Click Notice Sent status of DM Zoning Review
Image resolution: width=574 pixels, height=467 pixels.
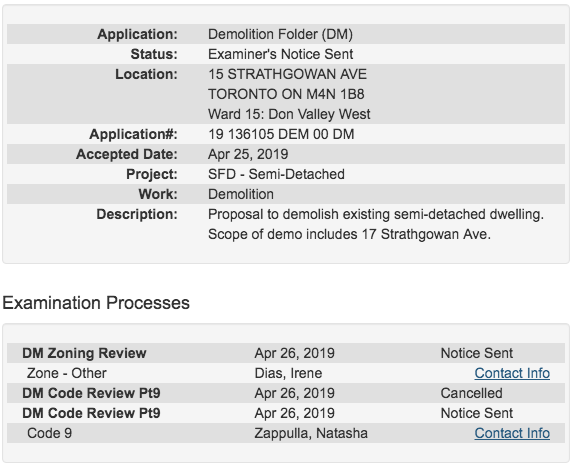pyautogui.click(x=476, y=353)
